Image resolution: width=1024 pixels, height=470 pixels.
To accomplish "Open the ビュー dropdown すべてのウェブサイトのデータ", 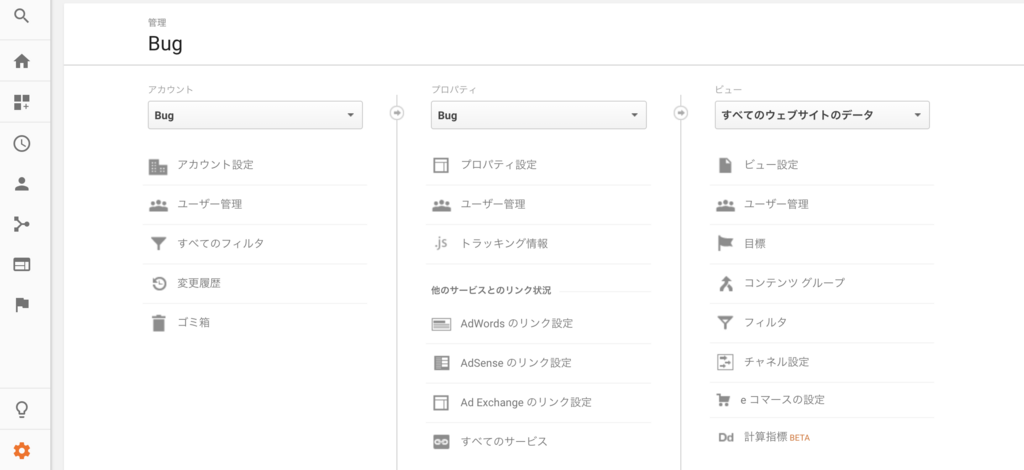I will [x=822, y=115].
